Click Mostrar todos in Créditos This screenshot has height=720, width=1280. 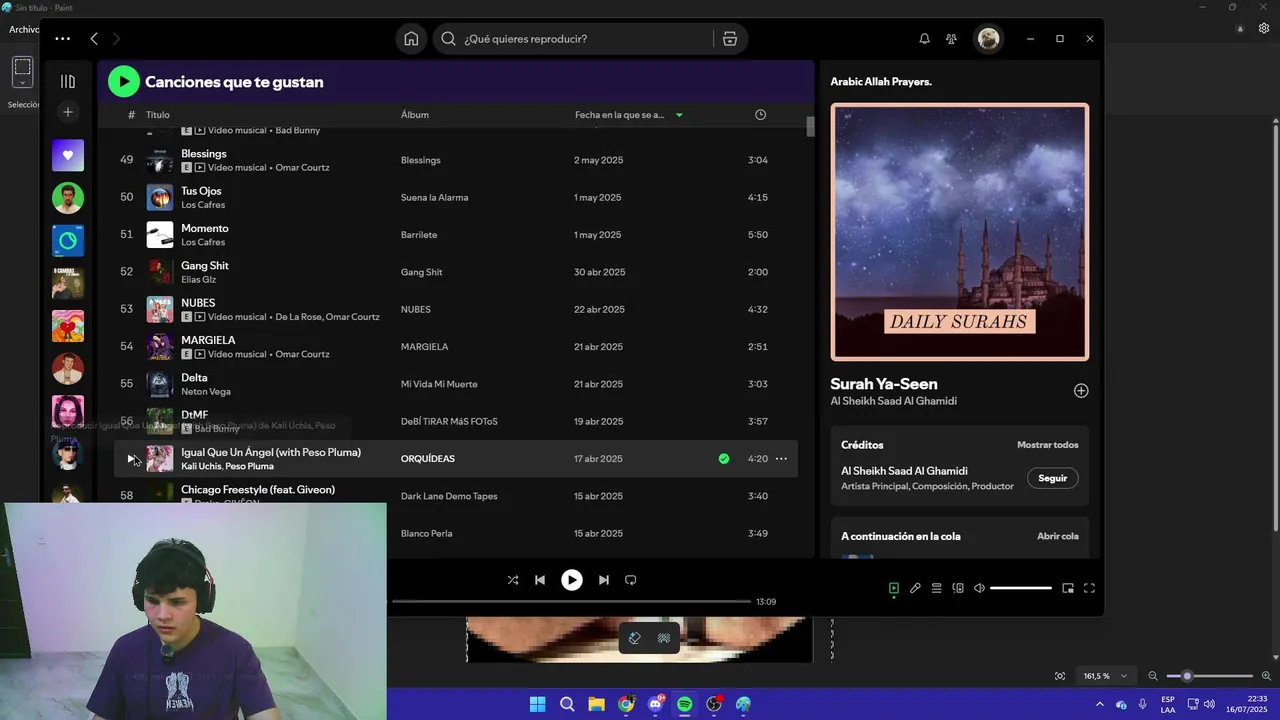tap(1047, 445)
